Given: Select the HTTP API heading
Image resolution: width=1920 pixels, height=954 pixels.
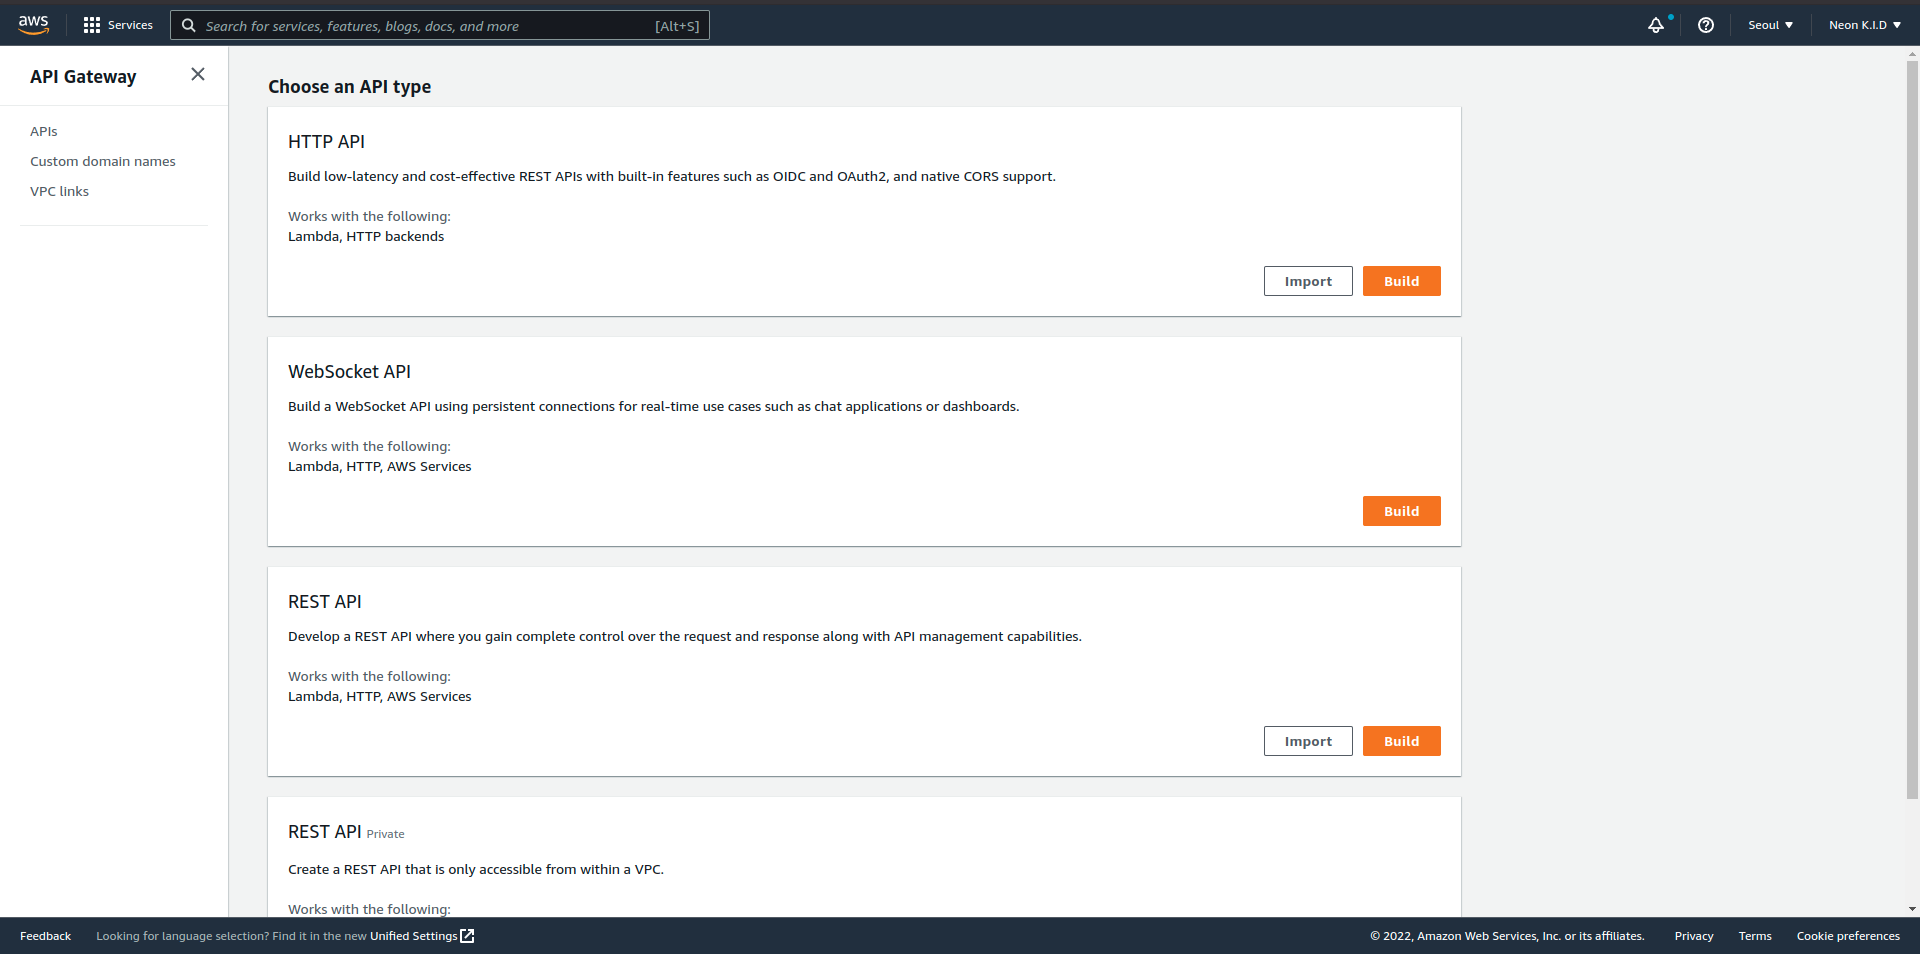Looking at the screenshot, I should (326, 142).
